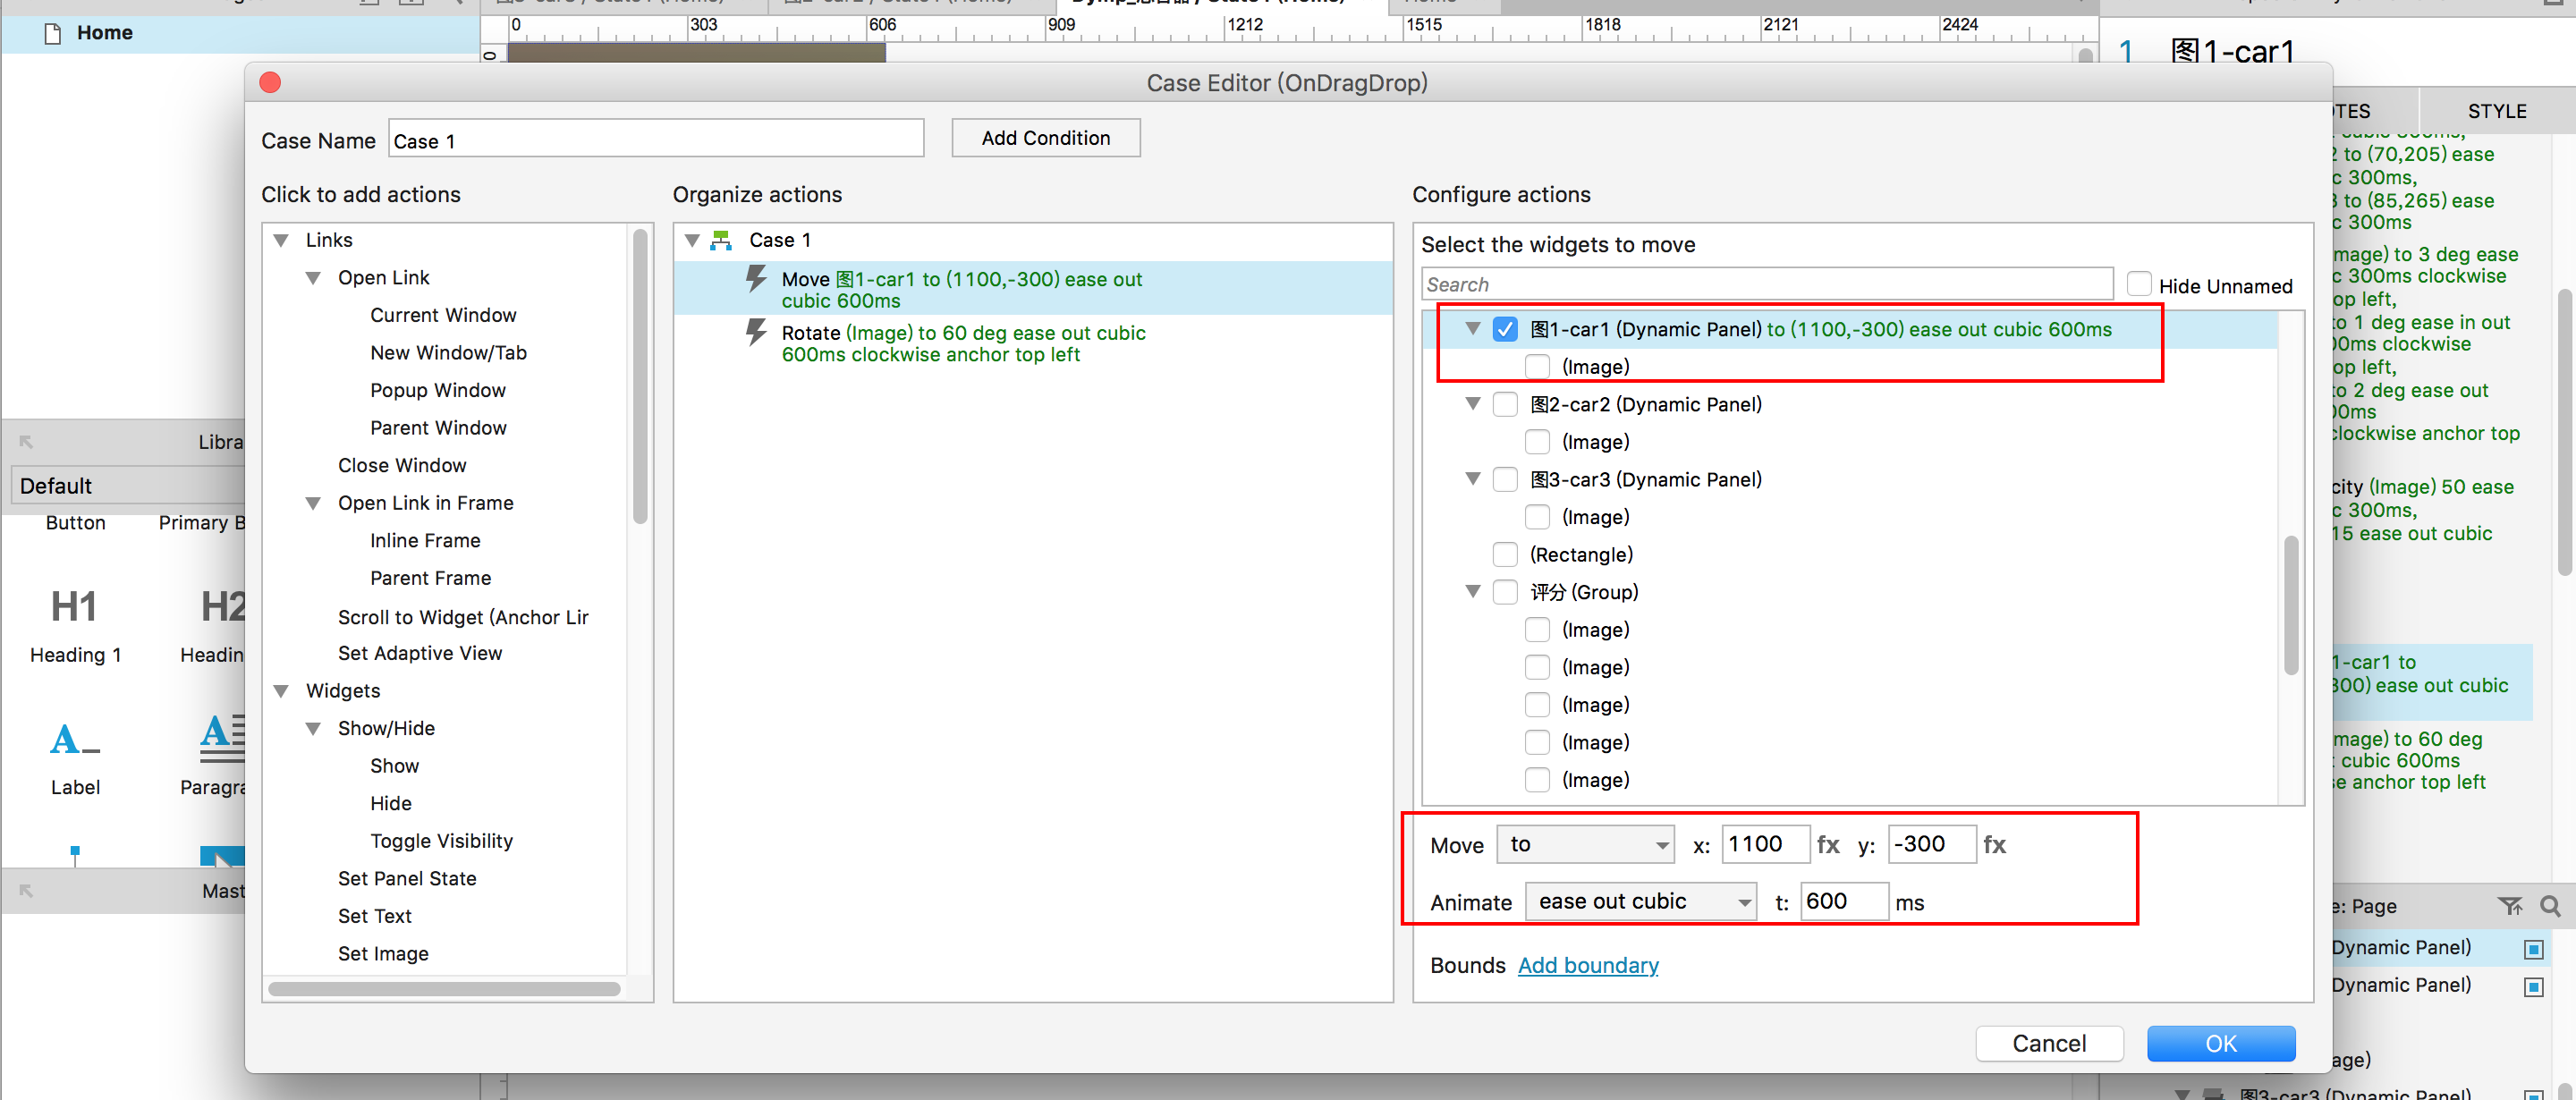2576x1100 pixels.
Task: Click the Case Name input field
Action: [x=655, y=140]
